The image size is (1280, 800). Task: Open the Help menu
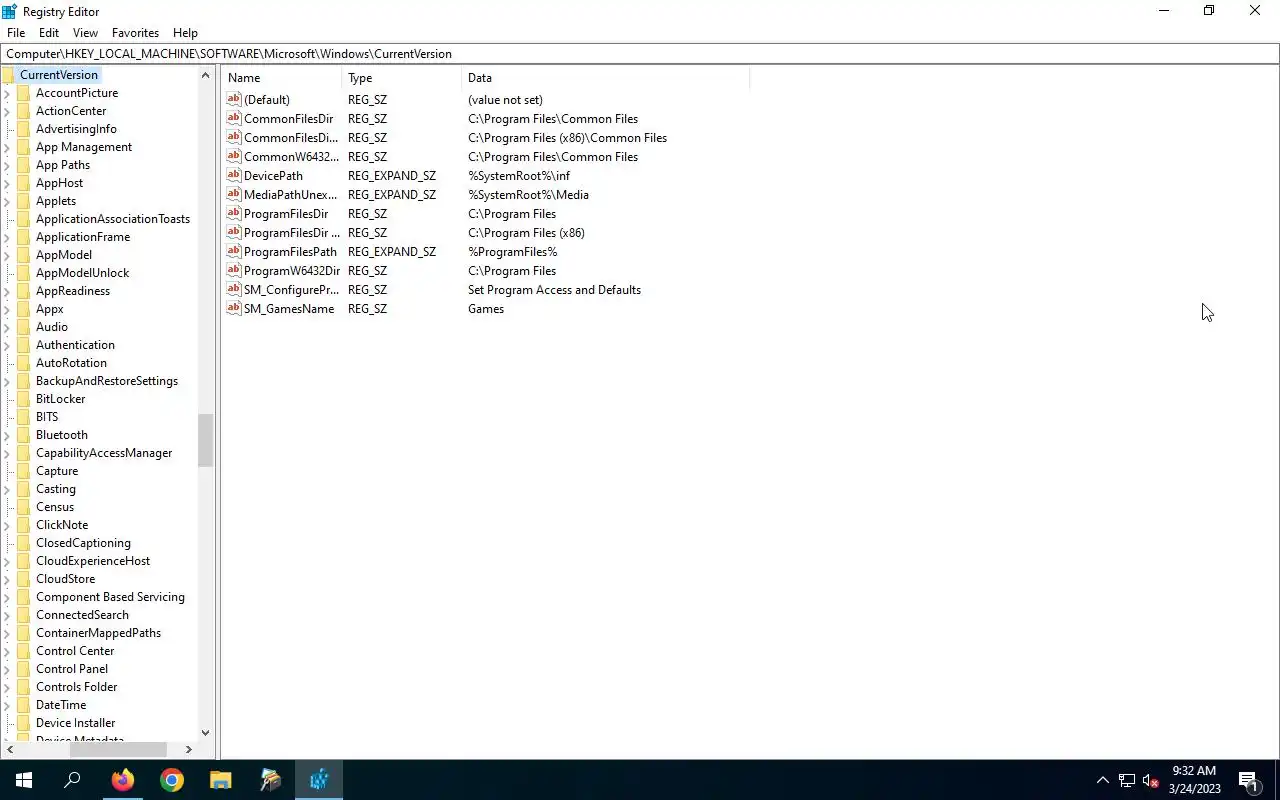point(185,33)
